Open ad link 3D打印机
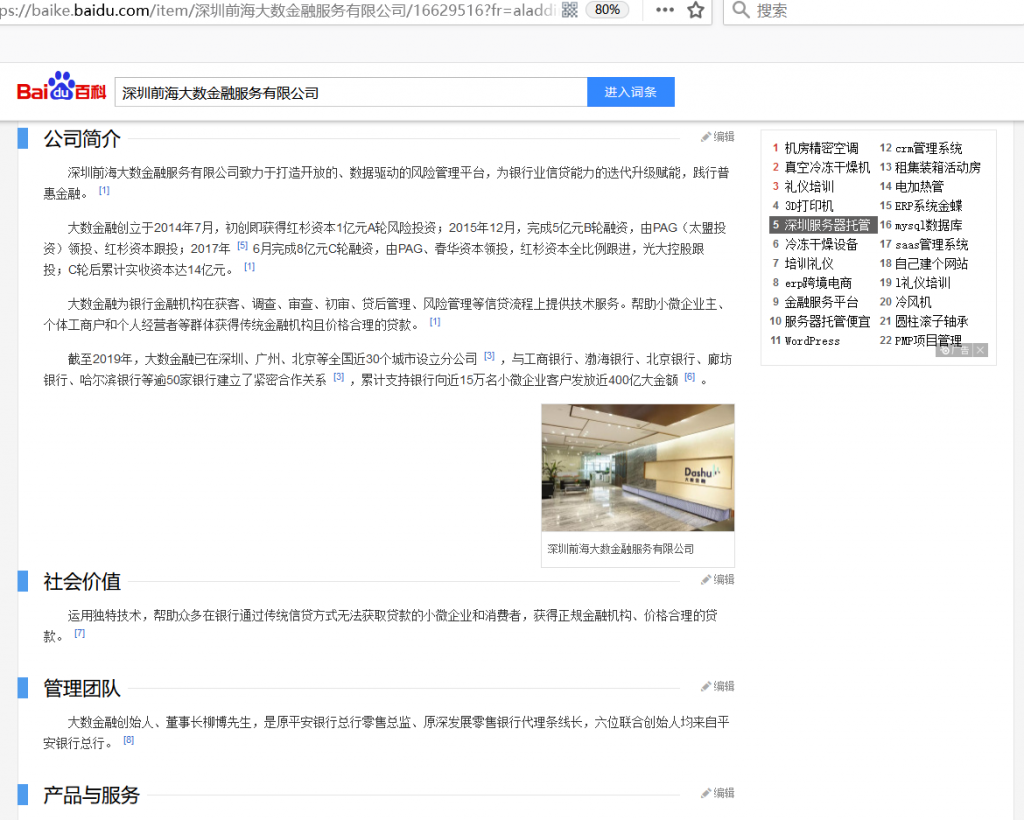This screenshot has height=820, width=1024. click(x=808, y=206)
